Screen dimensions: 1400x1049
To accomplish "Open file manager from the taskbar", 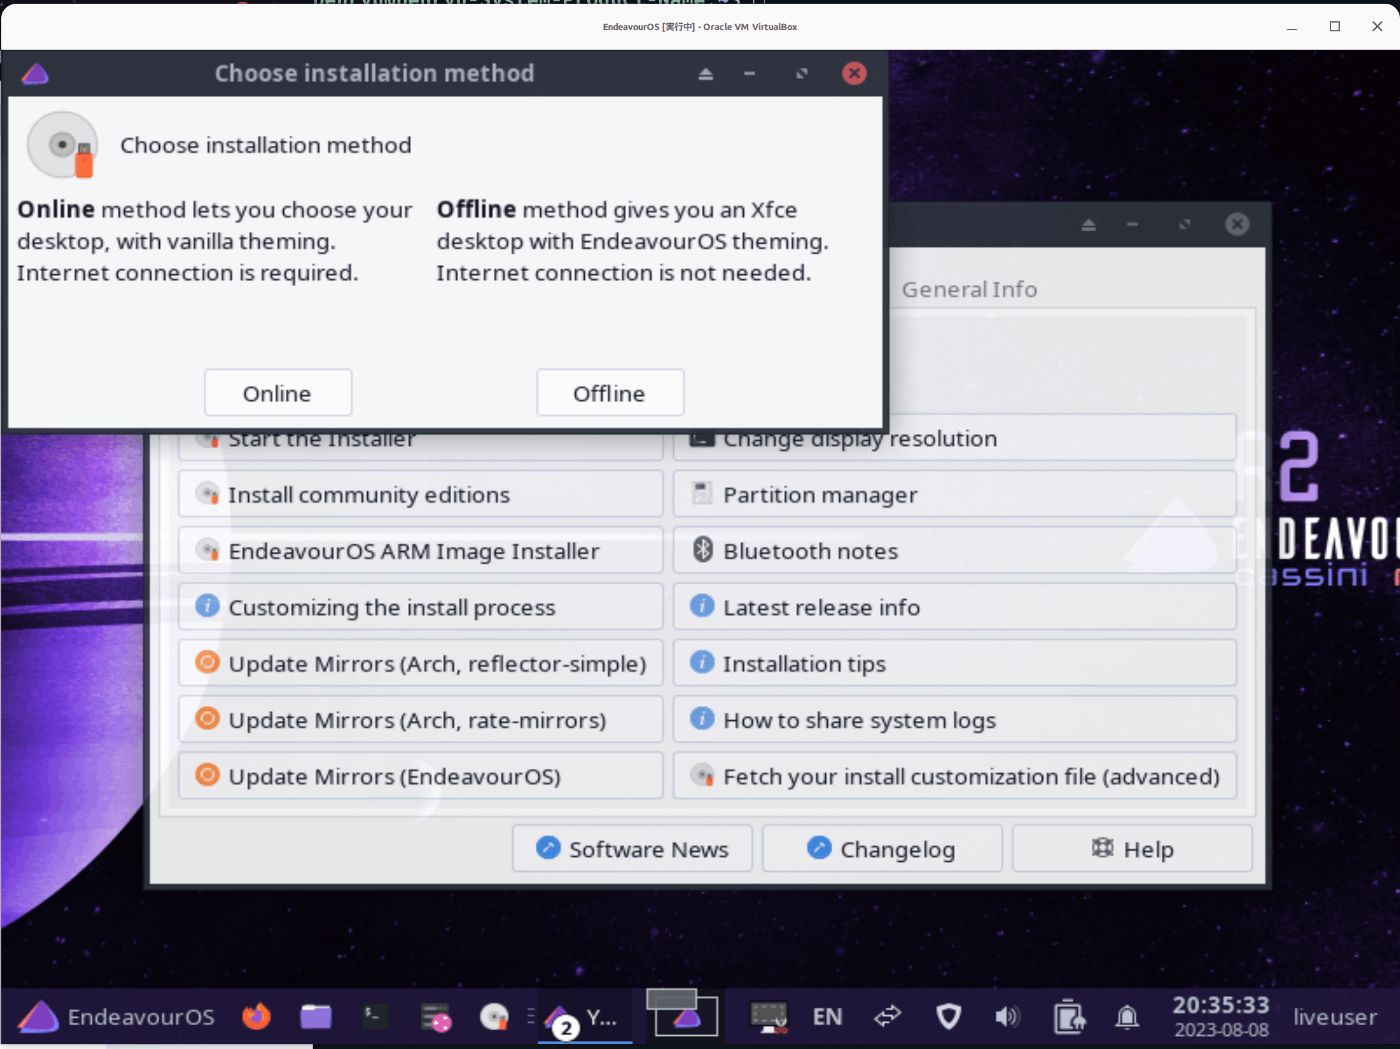I will click(x=316, y=1017).
